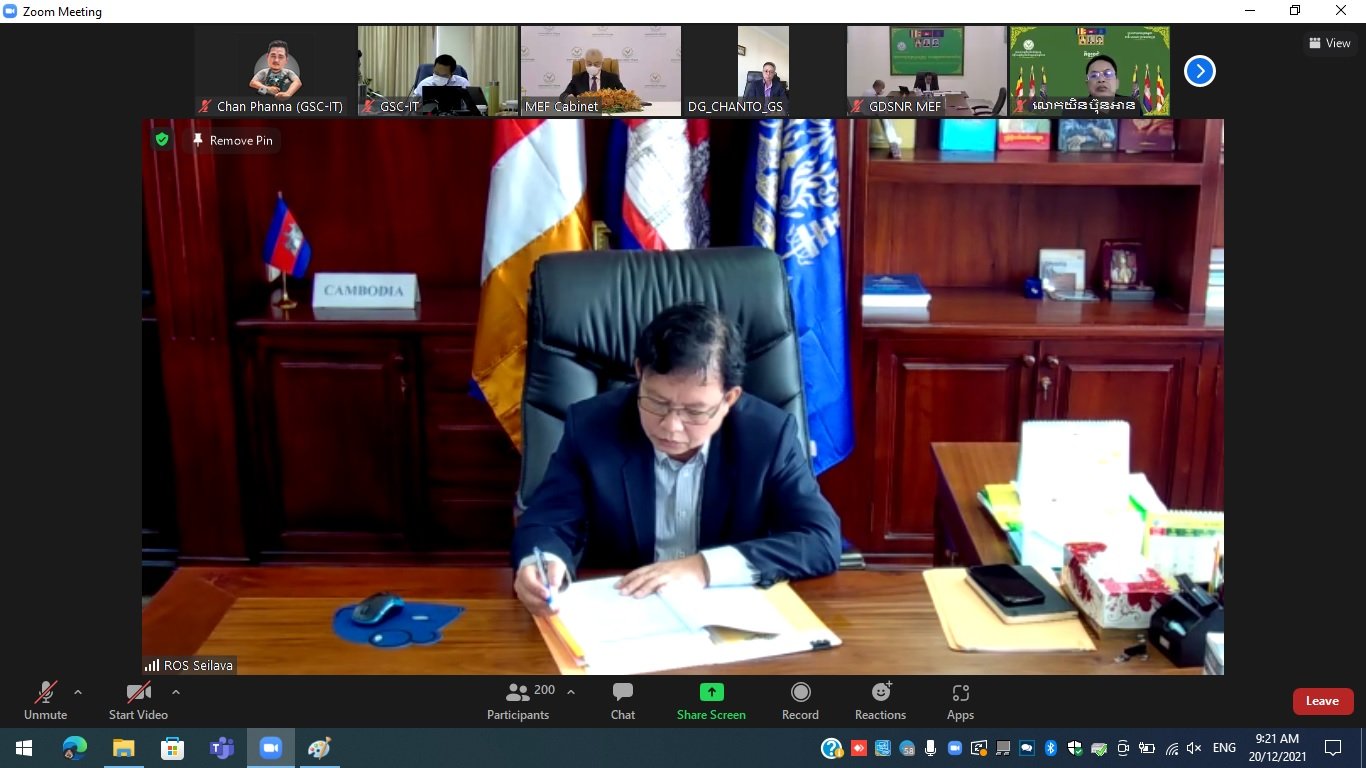Screen dimensions: 1366x768
Task: Expand the arrow beside Participants count
Action: tap(571, 692)
